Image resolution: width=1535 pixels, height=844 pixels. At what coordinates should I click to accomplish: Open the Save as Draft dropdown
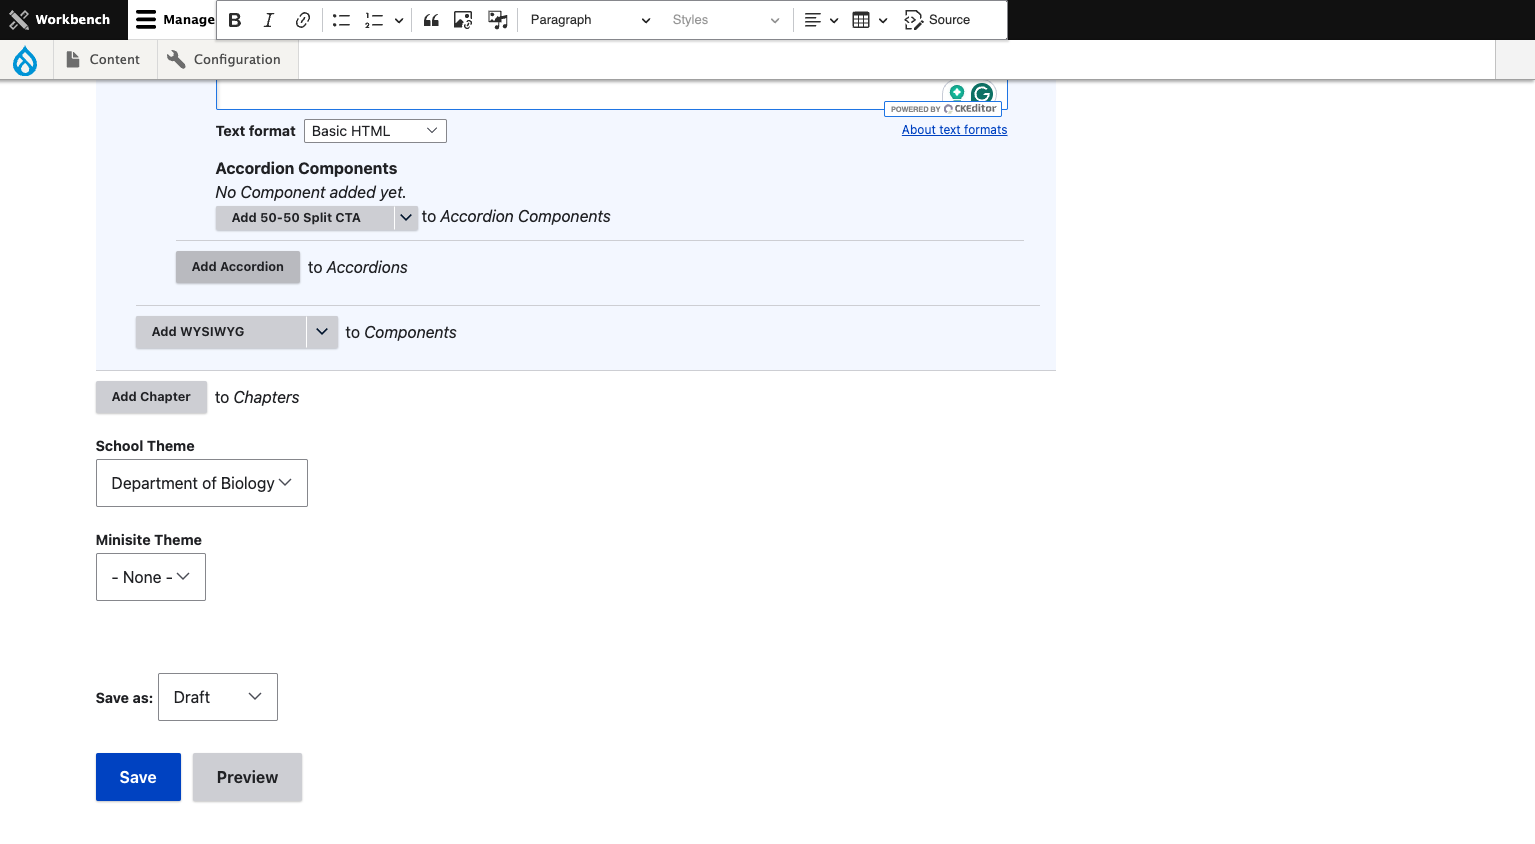click(218, 697)
